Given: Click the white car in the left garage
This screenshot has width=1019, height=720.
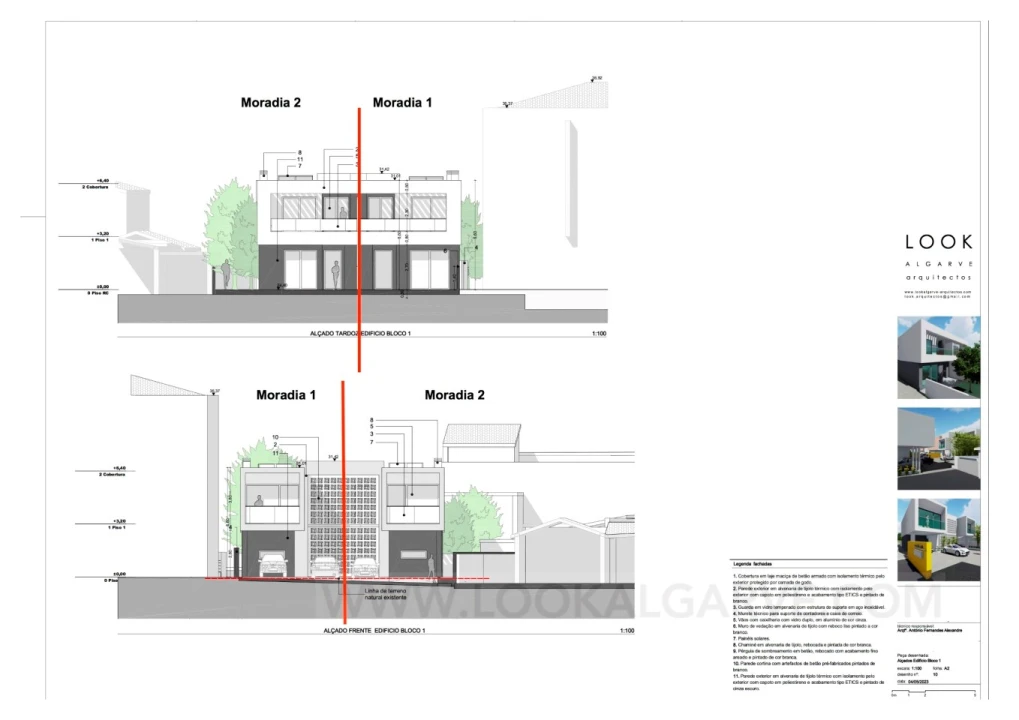Looking at the screenshot, I should coord(272,567).
